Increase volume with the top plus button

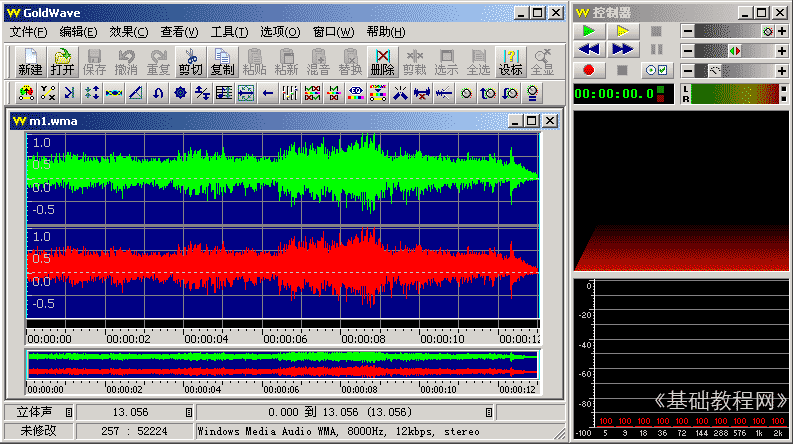click(x=782, y=31)
